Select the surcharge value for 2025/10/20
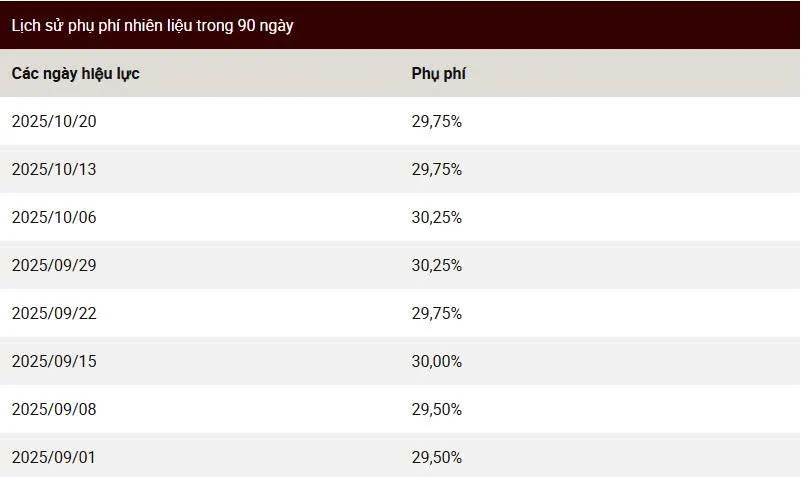The image size is (801, 477). point(437,121)
